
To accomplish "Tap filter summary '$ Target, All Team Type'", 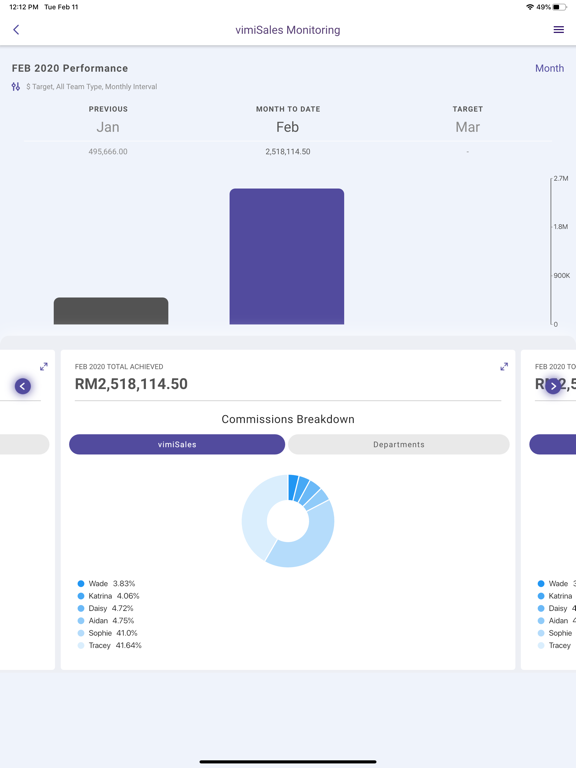I will [x=92, y=87].
